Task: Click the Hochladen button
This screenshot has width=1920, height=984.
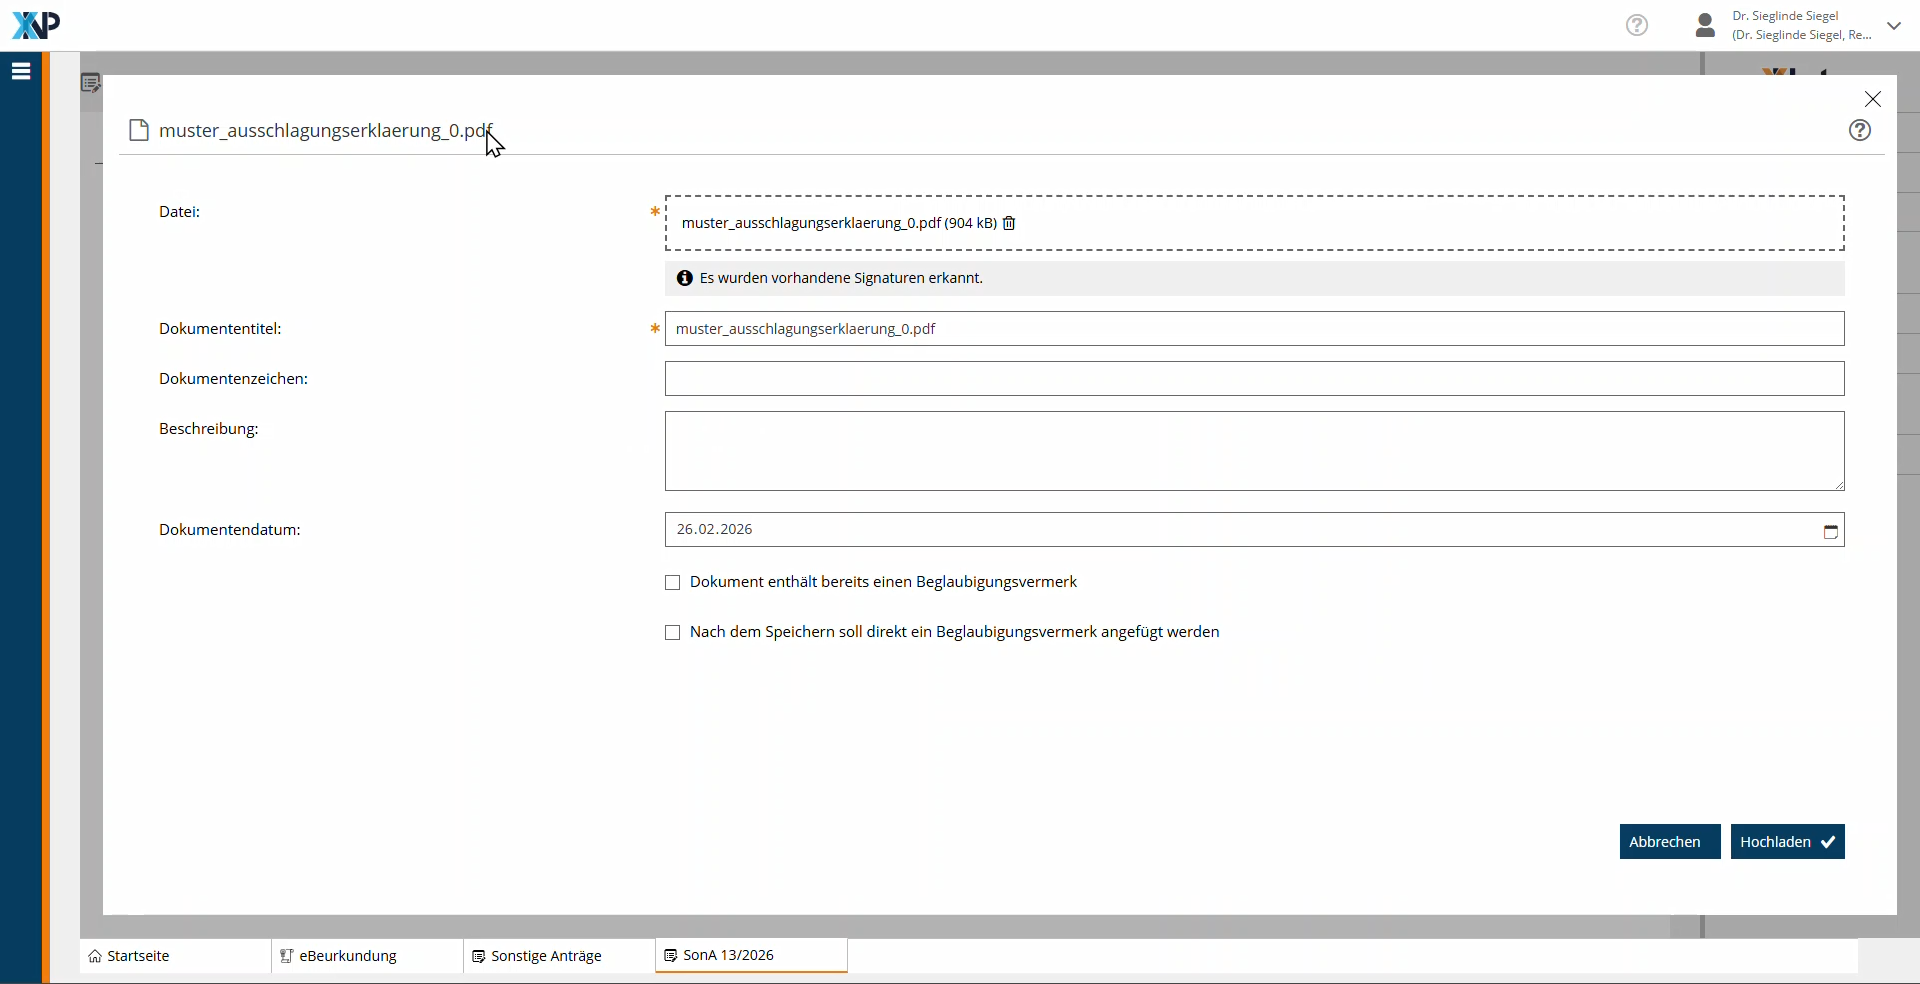Action: (x=1786, y=842)
